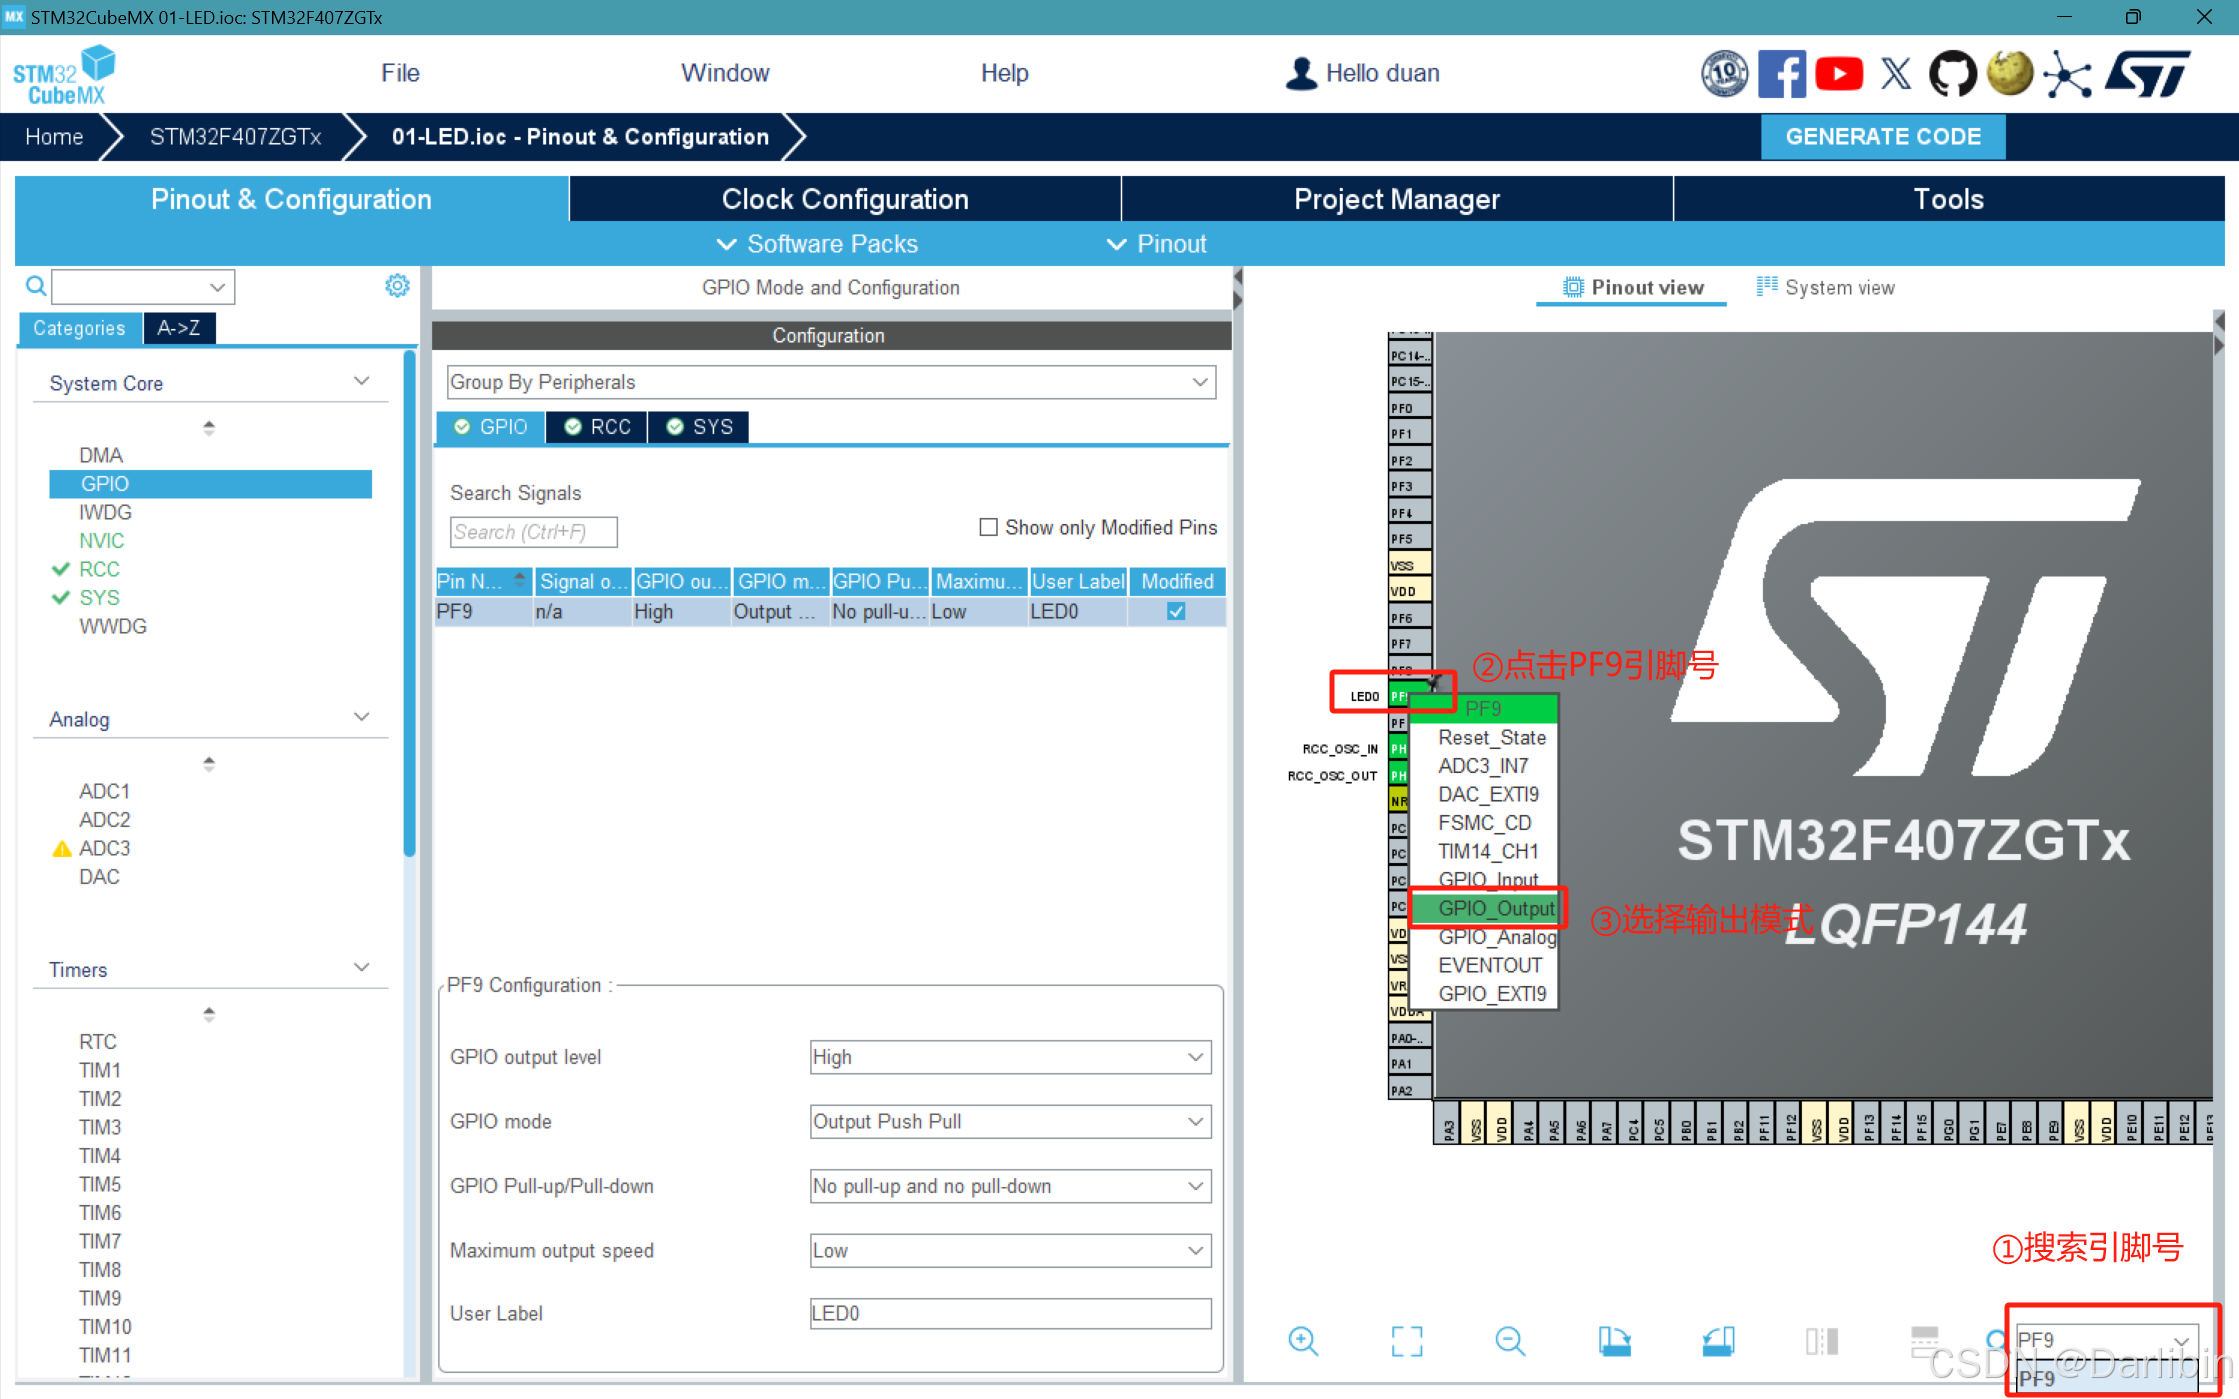
Task: Open the STM32CubeMX GitHub page icon
Action: coord(1952,73)
